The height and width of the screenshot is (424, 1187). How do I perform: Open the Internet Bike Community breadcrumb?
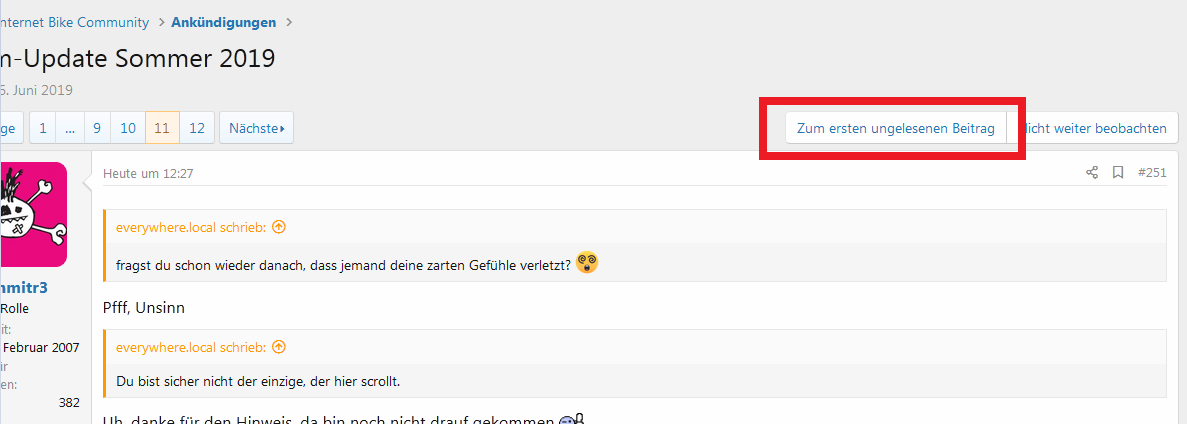(74, 22)
